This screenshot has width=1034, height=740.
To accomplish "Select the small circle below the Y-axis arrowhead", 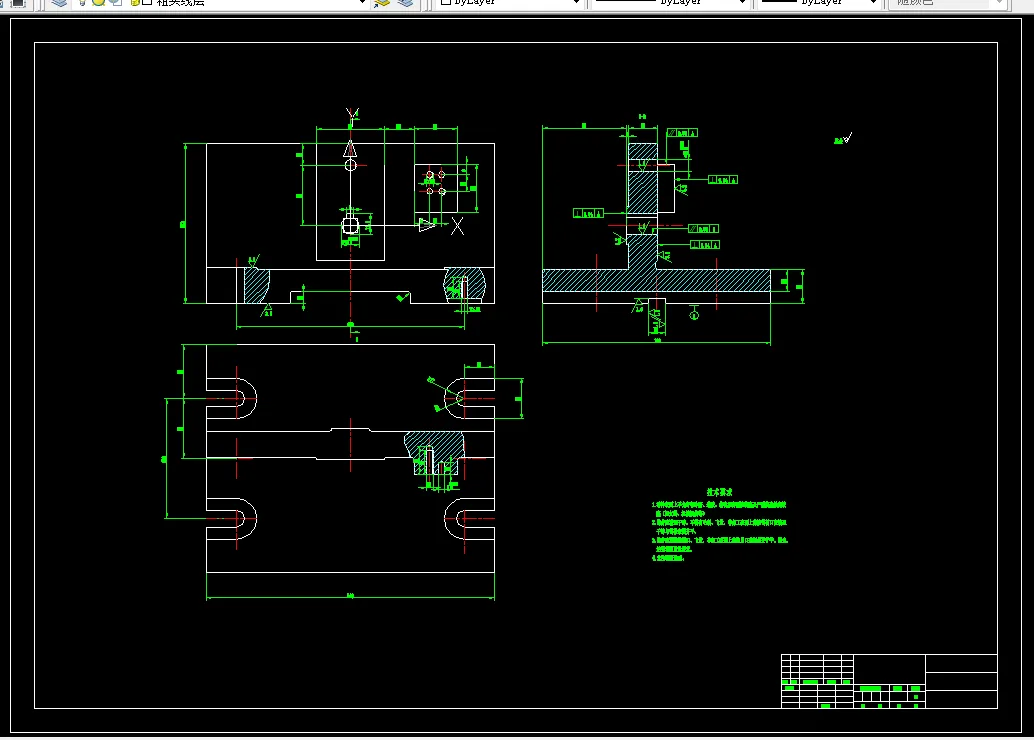I will 350,165.
